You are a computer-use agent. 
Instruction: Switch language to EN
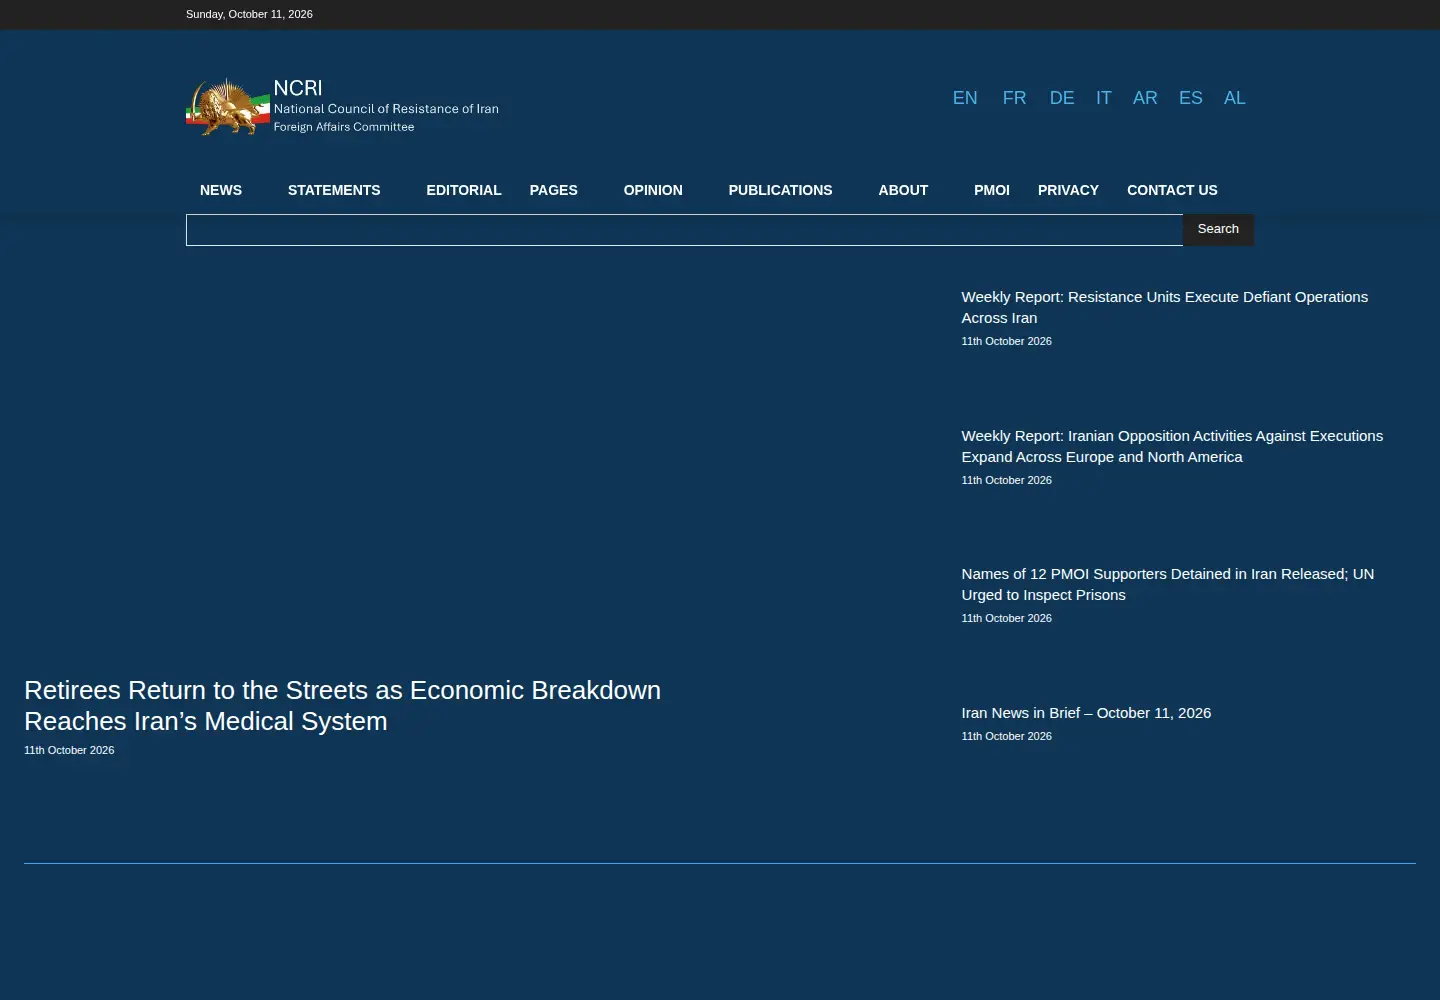click(x=965, y=98)
